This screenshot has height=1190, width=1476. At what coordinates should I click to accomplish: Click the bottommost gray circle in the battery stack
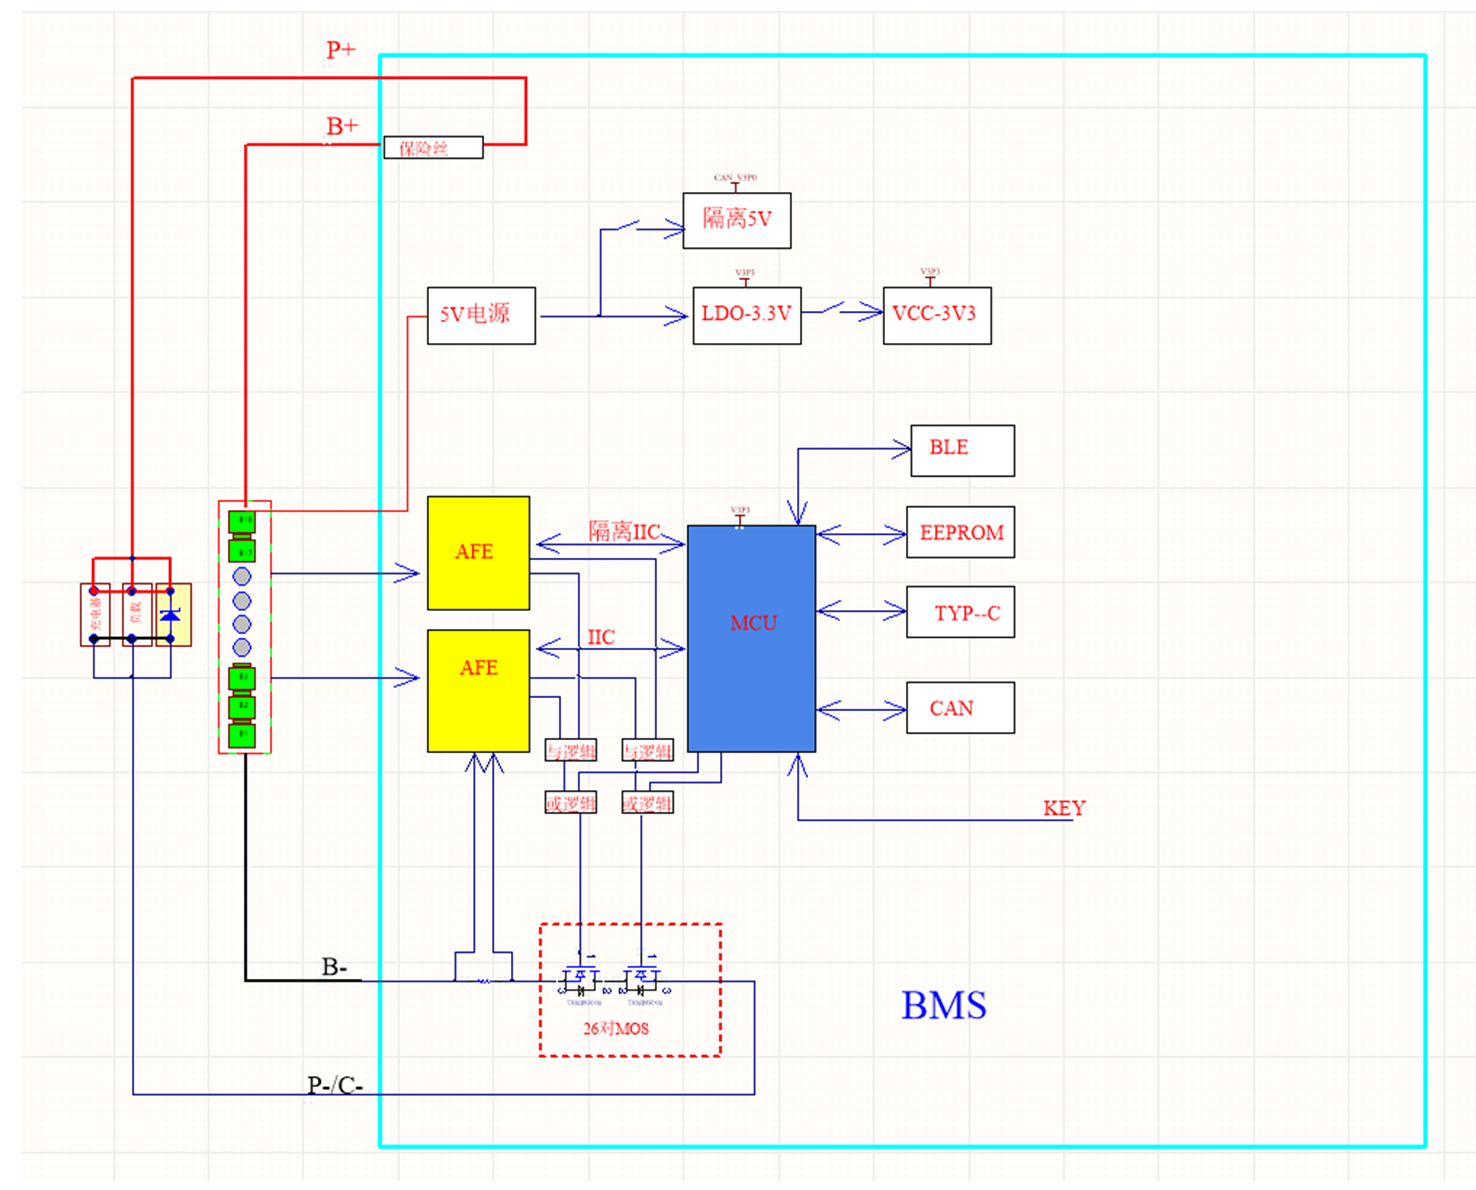(x=242, y=648)
